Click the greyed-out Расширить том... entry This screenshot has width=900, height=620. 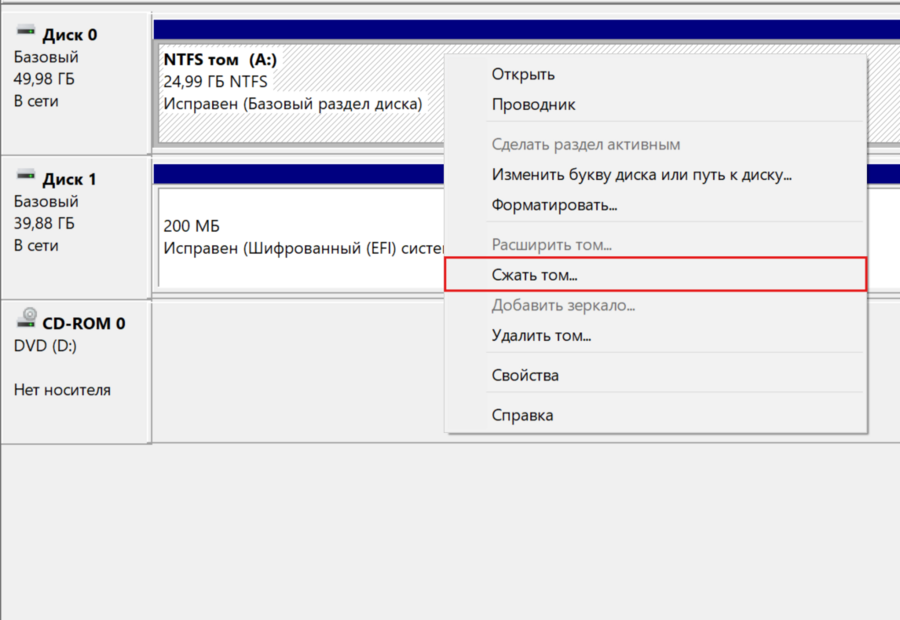point(551,245)
